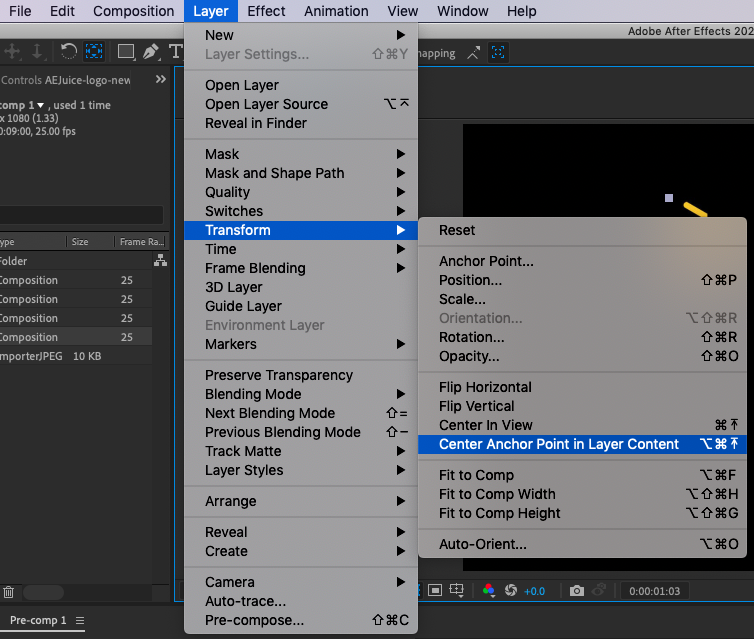The image size is (754, 639).
Task: Toggle the snapping bounding-box option in toolbar
Action: (497, 53)
